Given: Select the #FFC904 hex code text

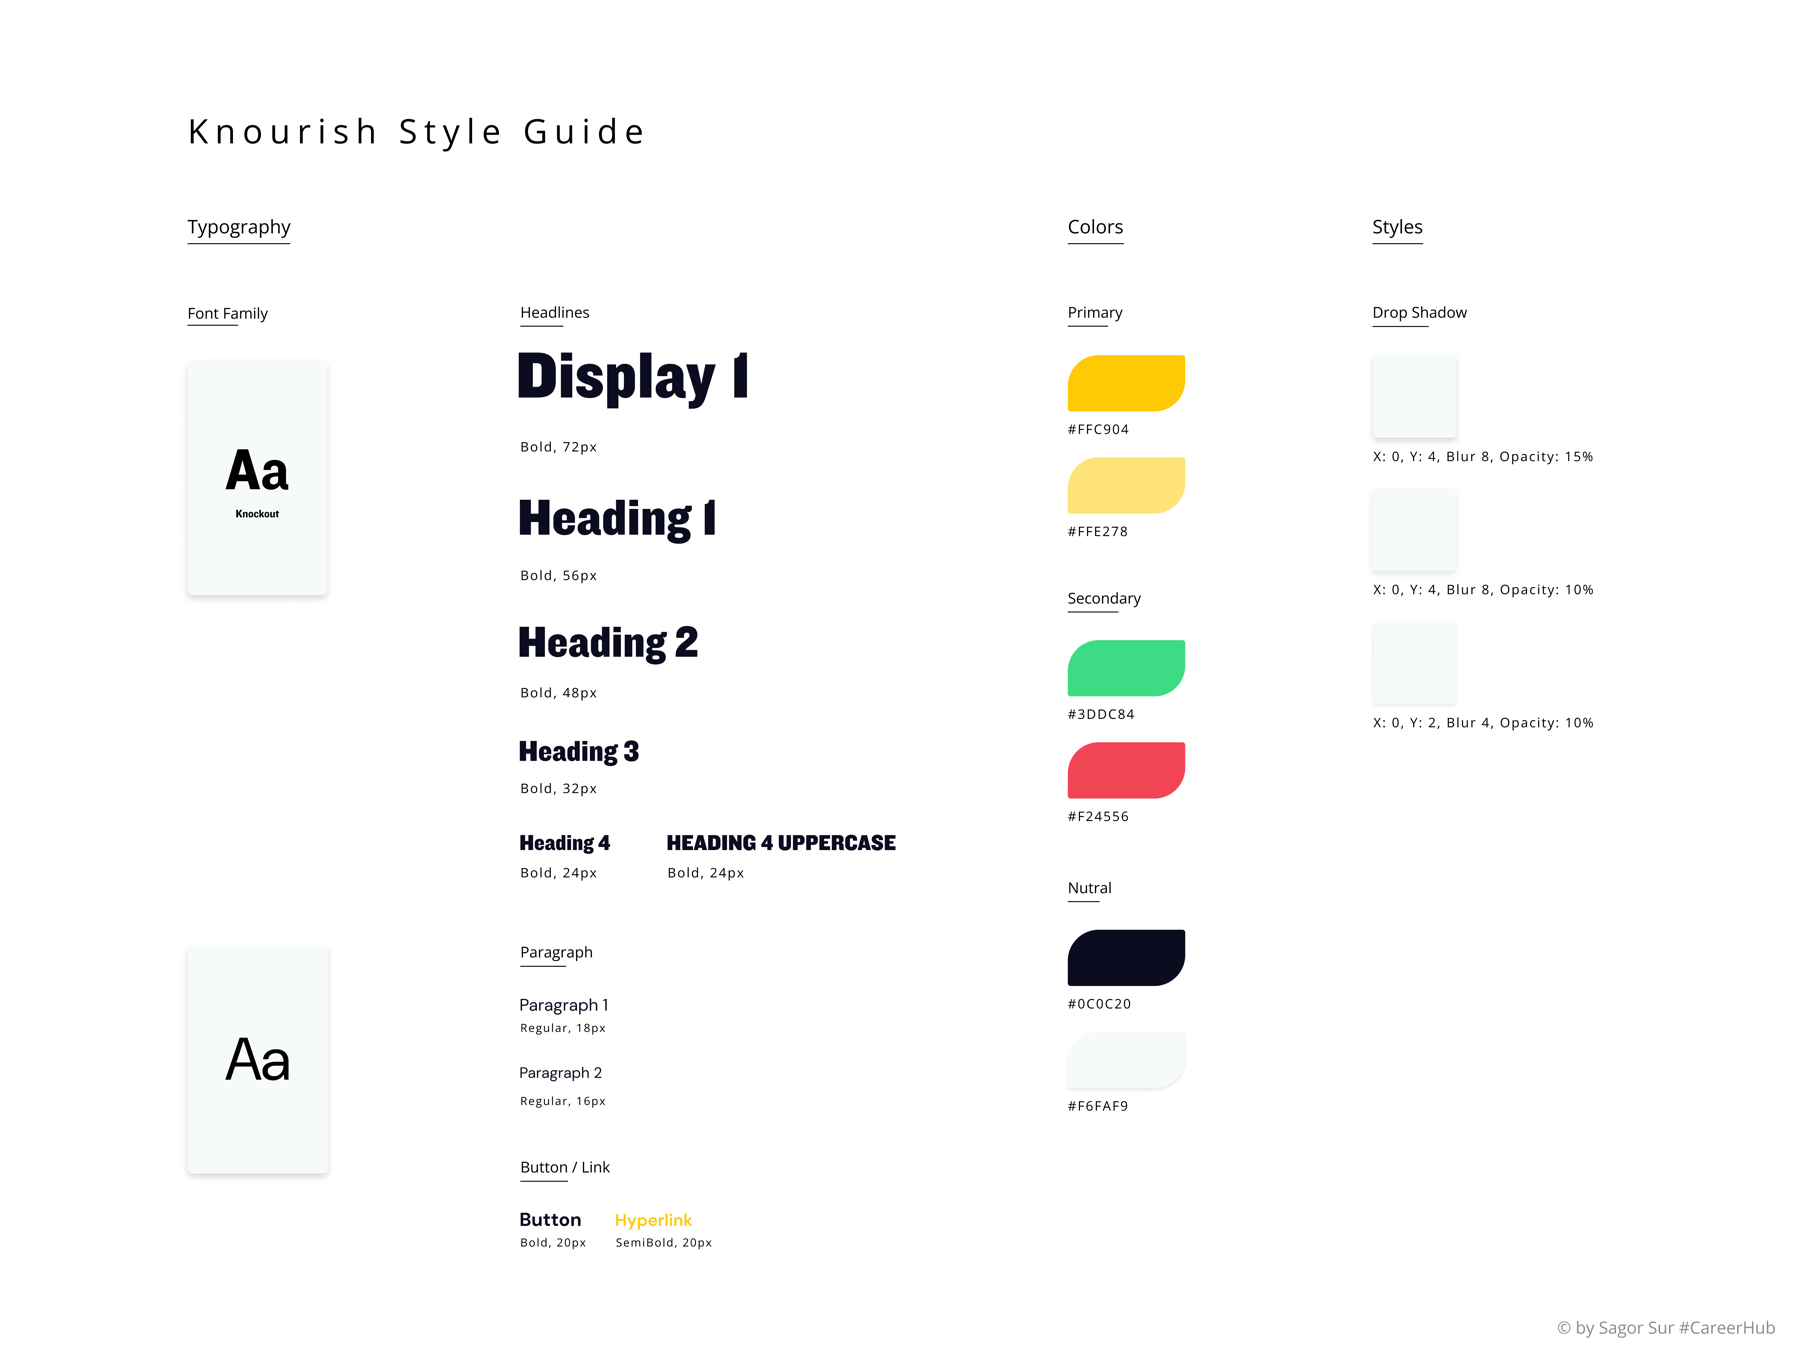Looking at the screenshot, I should [1098, 429].
